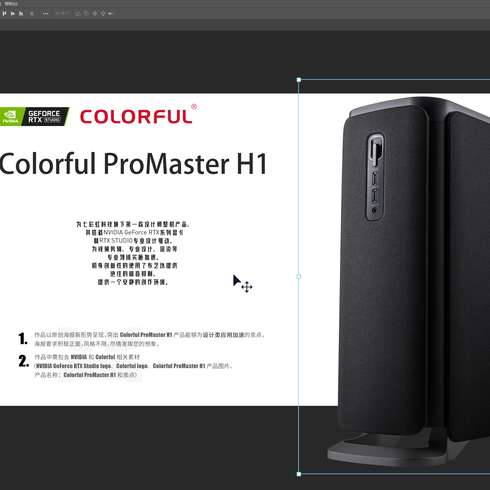This screenshot has height=490, width=490.
Task: Select the NVIDIA GeForce RTX Studio badge
Action: point(34,116)
